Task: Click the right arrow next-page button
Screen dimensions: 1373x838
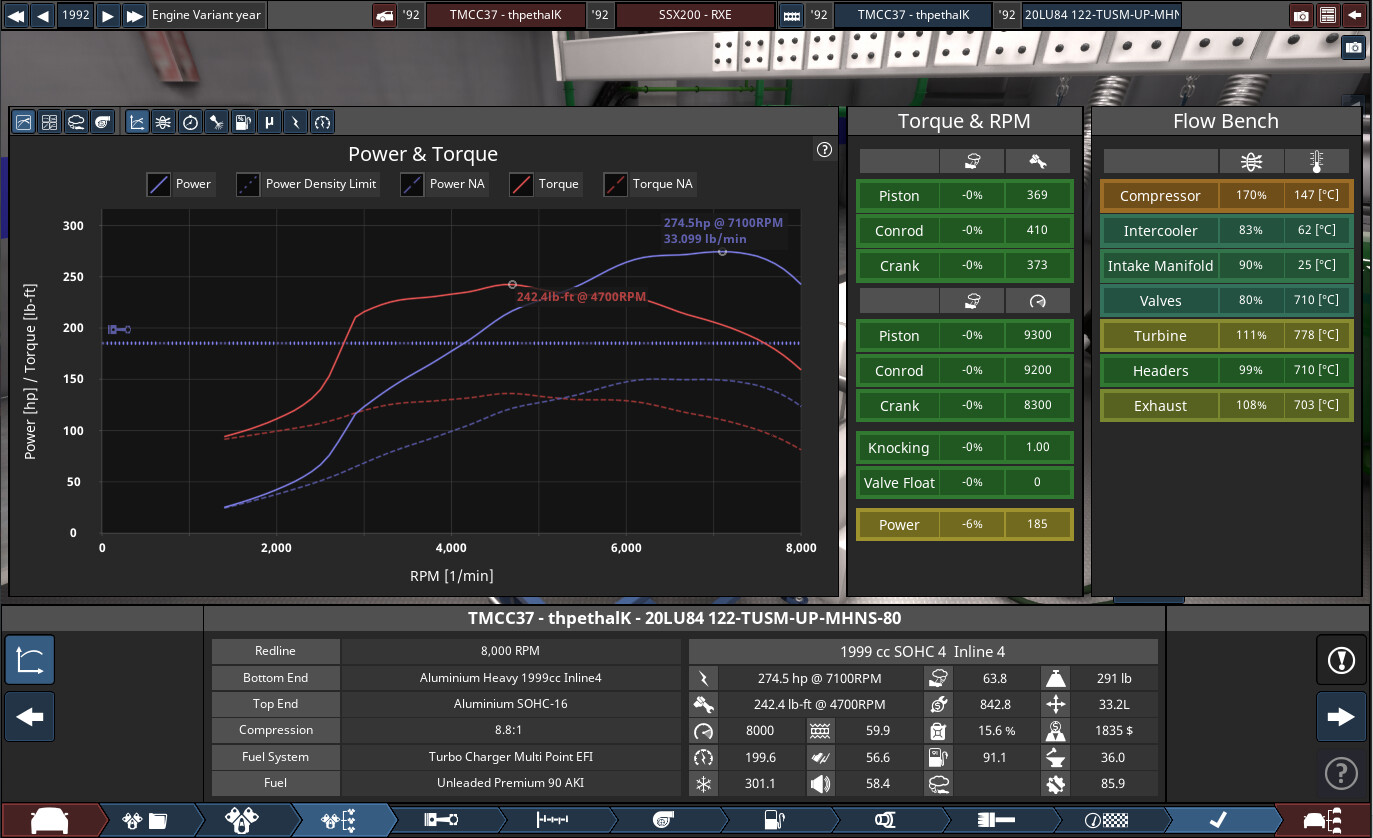Action: [1341, 717]
